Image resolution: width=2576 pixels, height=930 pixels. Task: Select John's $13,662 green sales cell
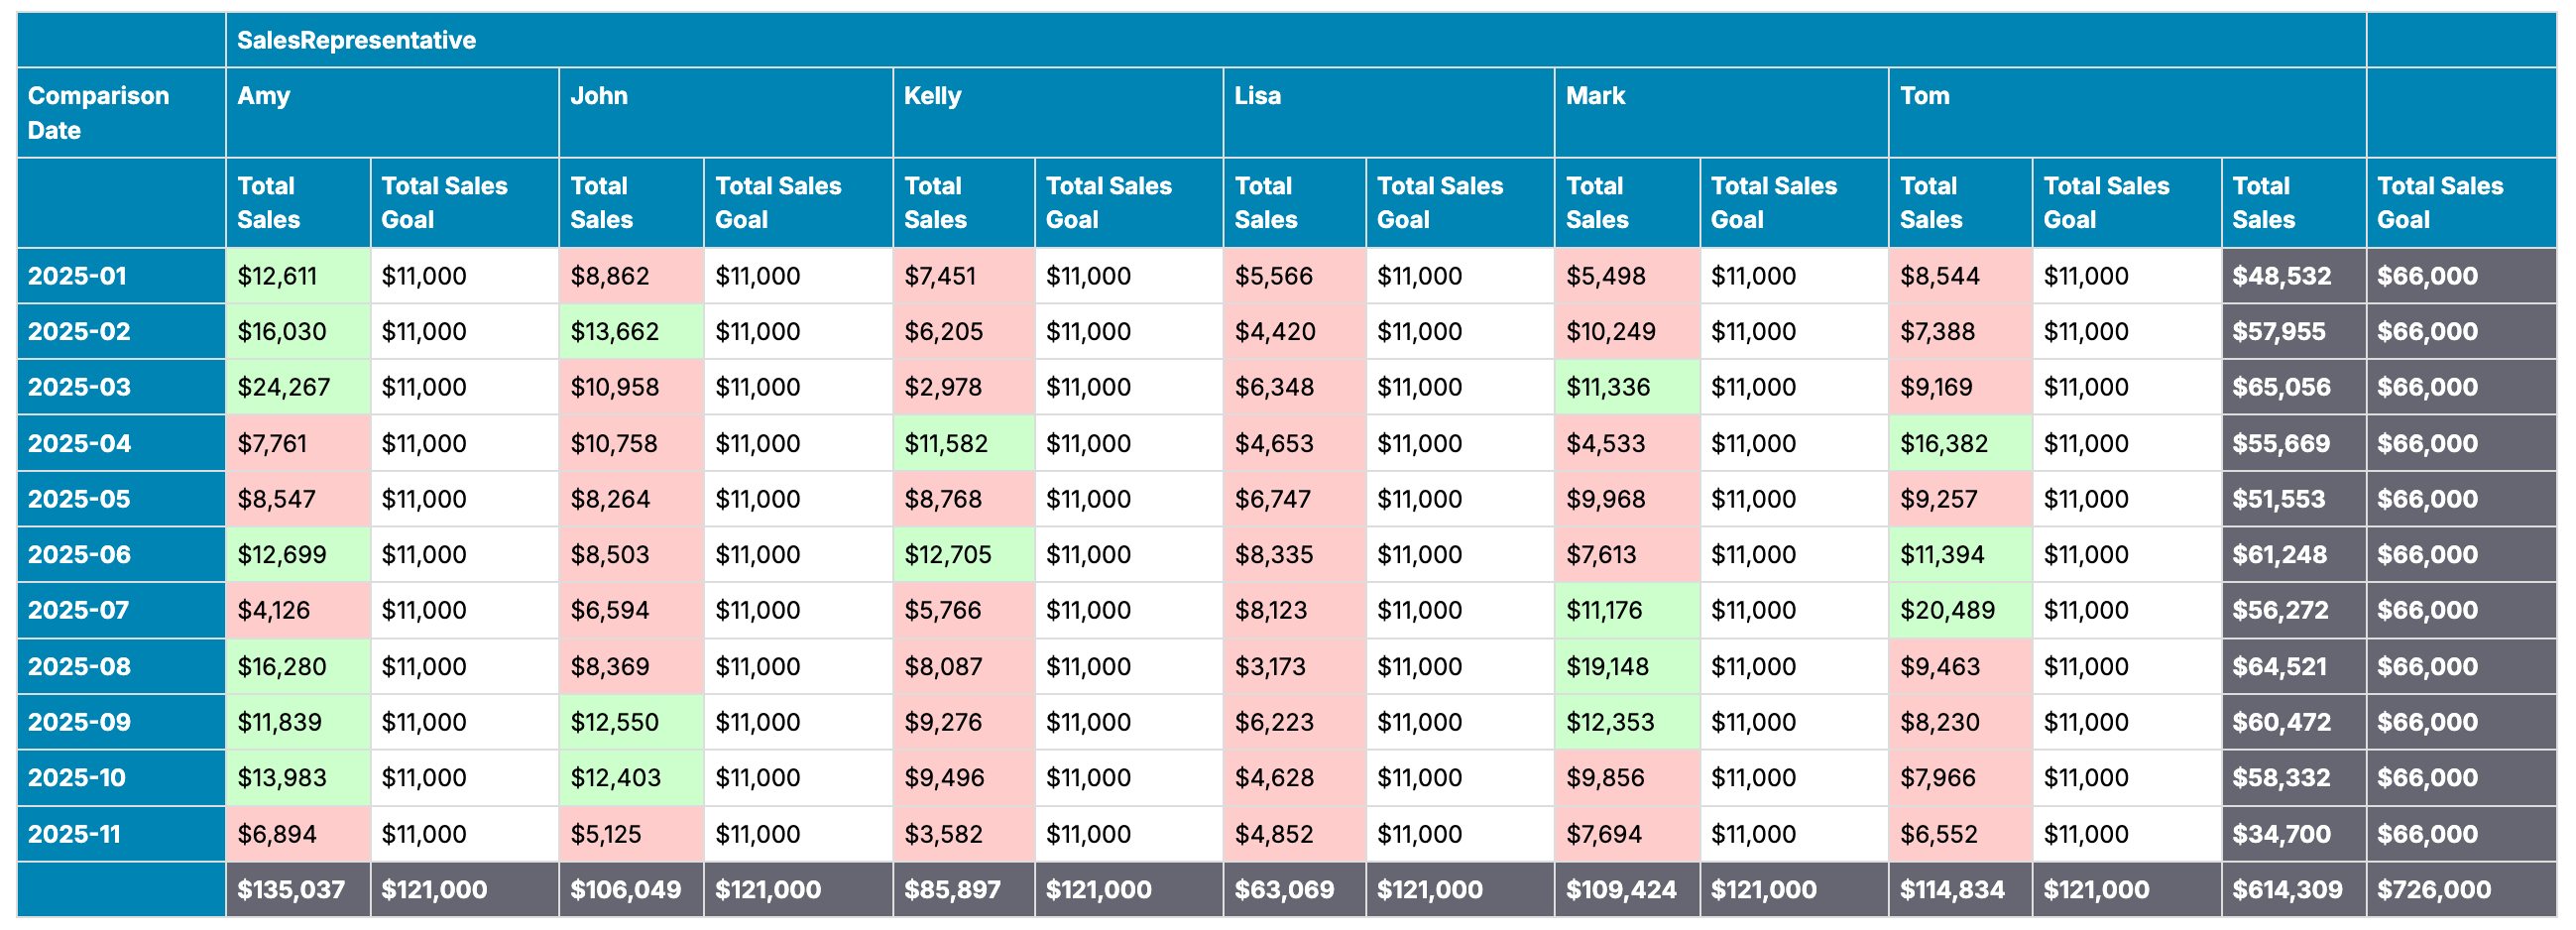coord(614,331)
